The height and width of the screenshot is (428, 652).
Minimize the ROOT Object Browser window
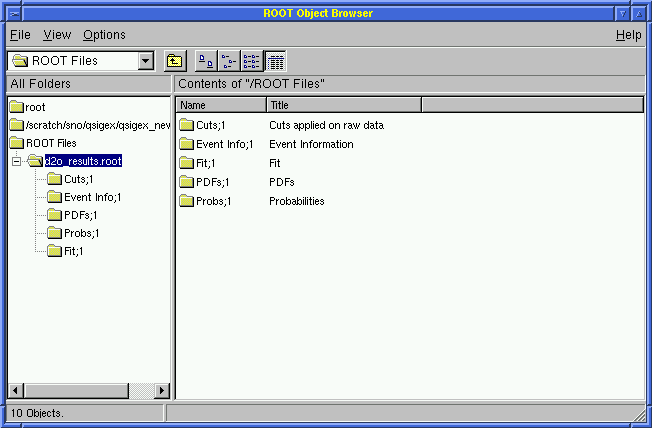tap(622, 14)
